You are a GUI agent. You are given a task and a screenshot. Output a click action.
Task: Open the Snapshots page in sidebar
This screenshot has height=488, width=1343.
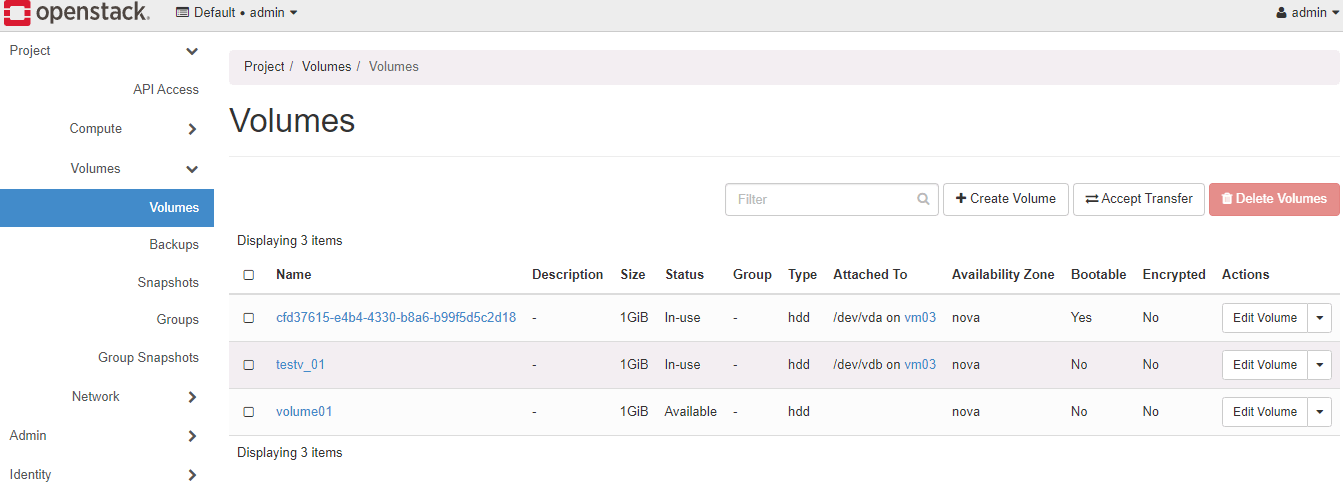pos(168,283)
